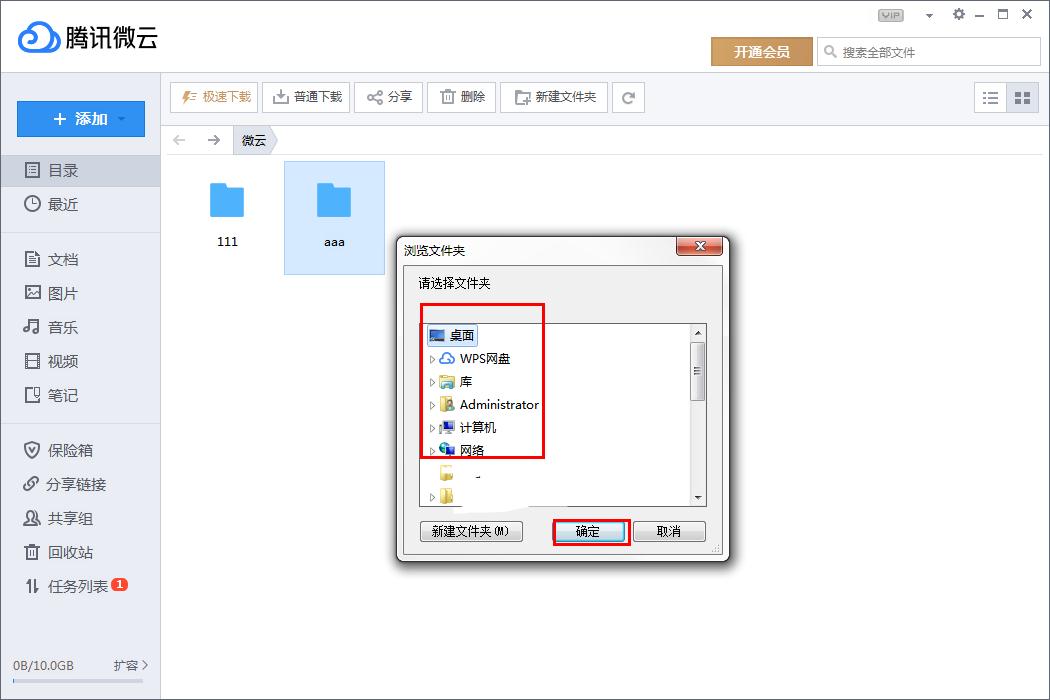Open the 添加 dropdown button
The width and height of the screenshot is (1050, 700).
[x=80, y=118]
